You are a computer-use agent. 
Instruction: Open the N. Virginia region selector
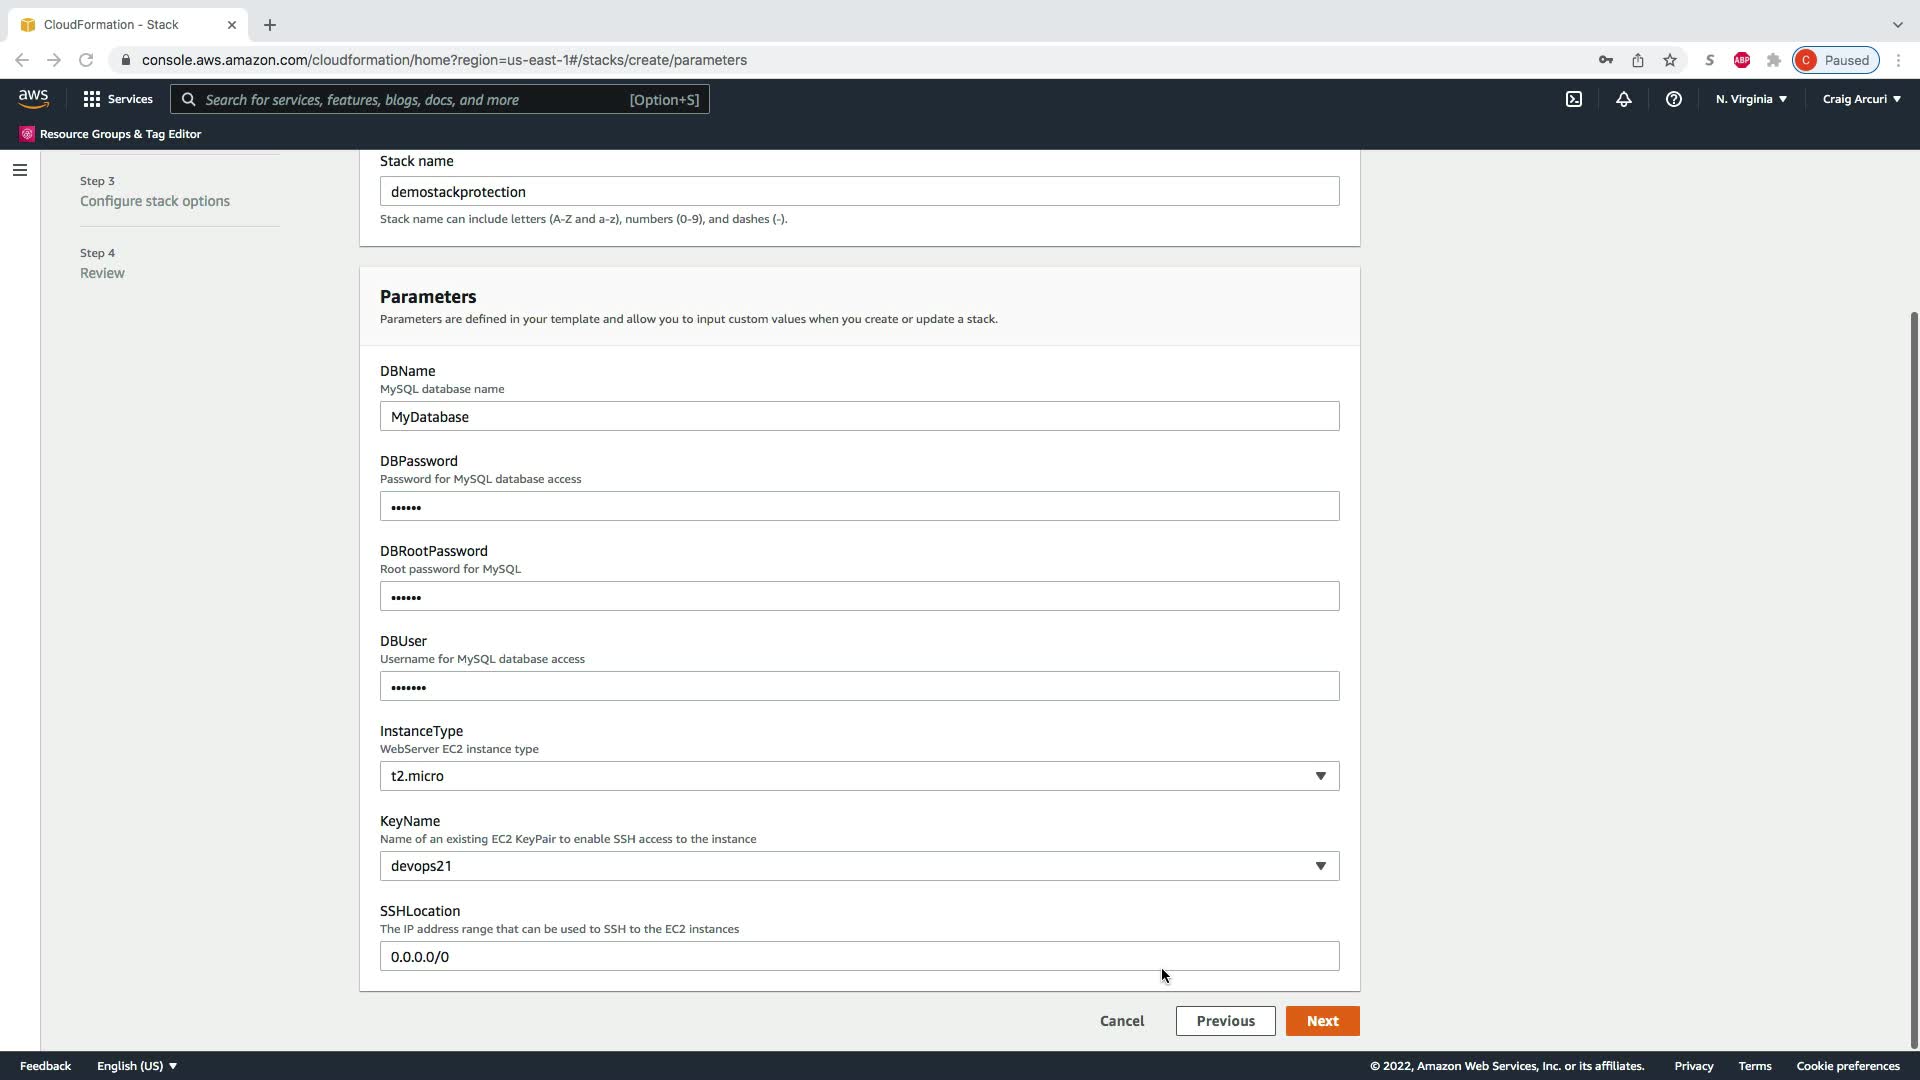(1751, 99)
